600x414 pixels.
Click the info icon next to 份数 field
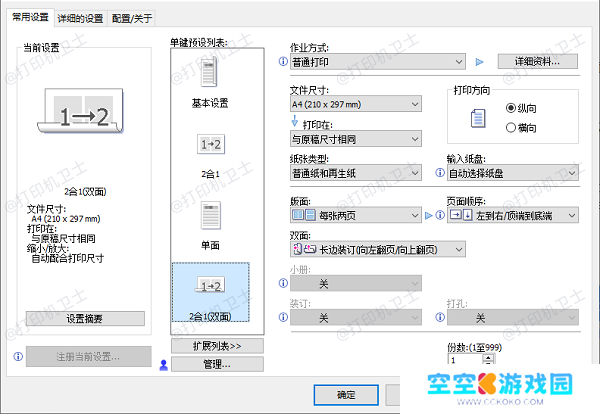click(x=439, y=347)
